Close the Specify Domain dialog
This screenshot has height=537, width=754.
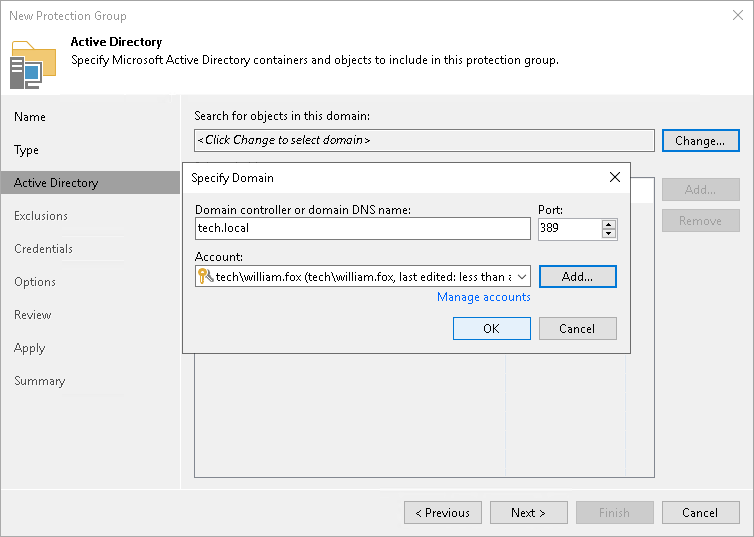[615, 178]
